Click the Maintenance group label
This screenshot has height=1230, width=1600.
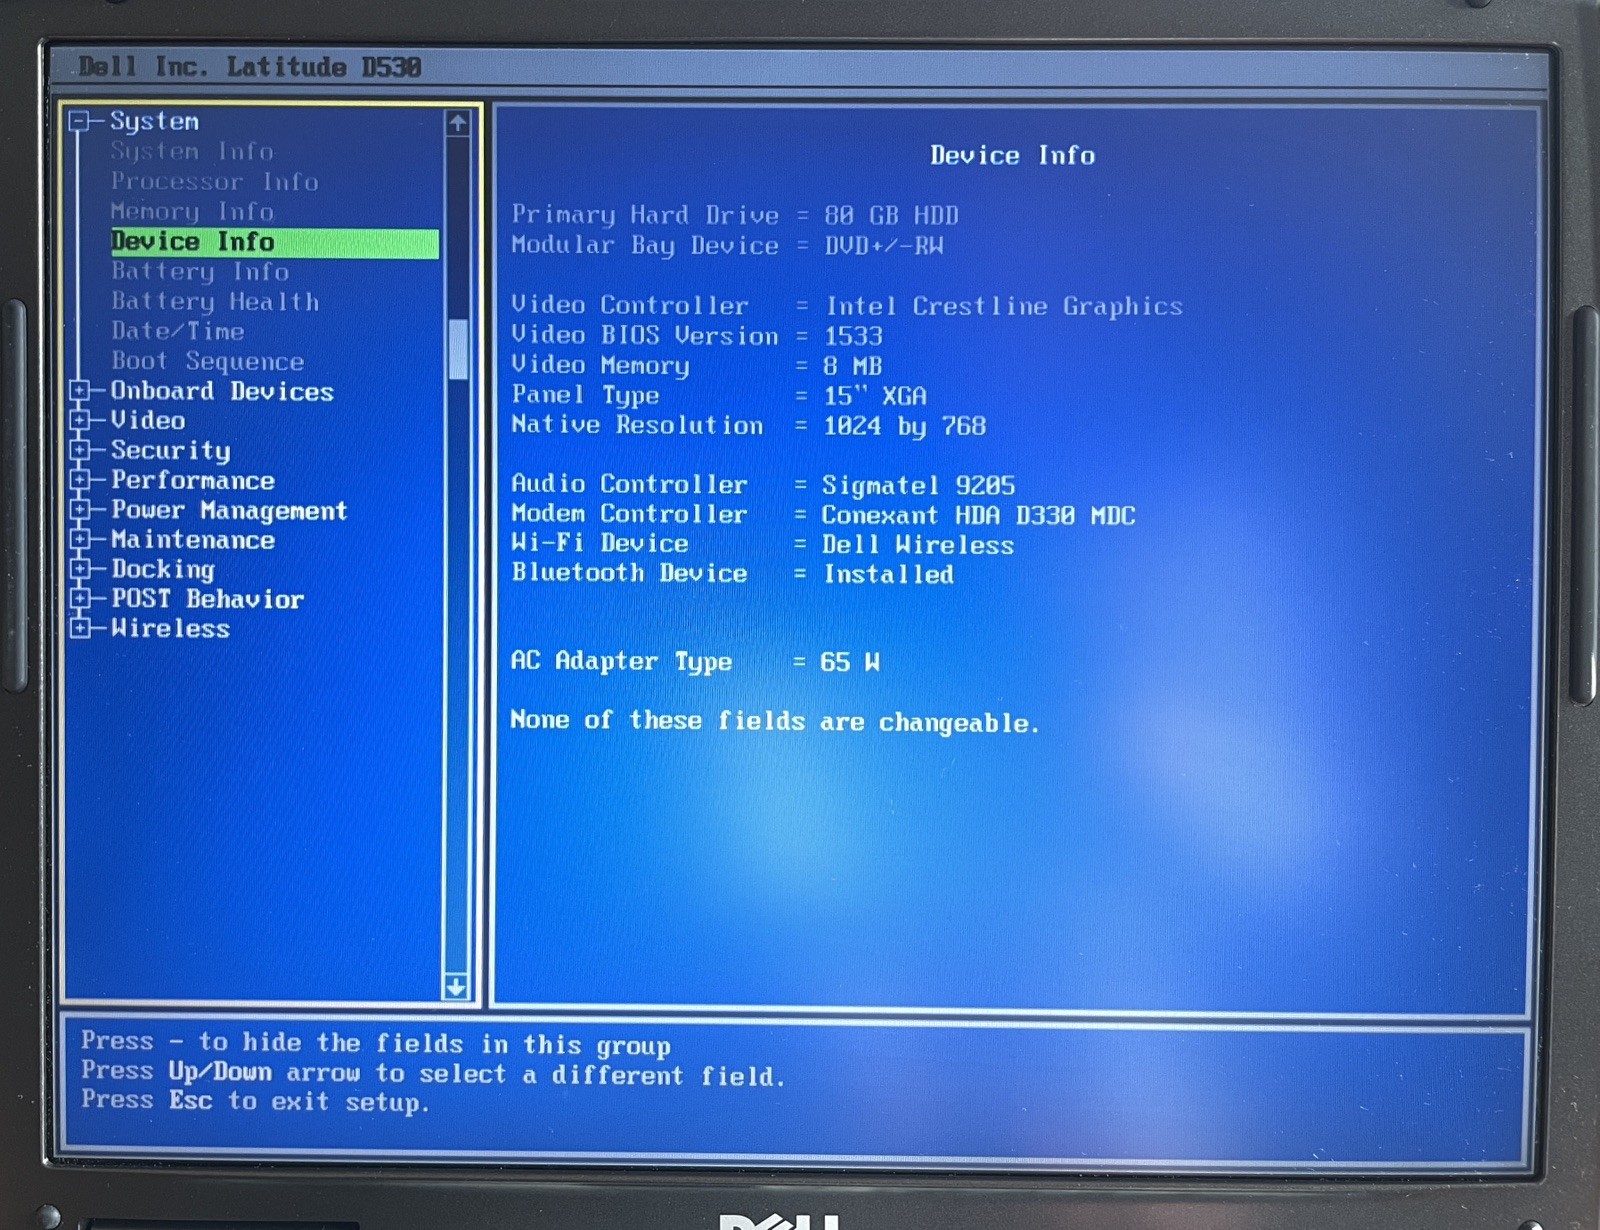[x=192, y=540]
